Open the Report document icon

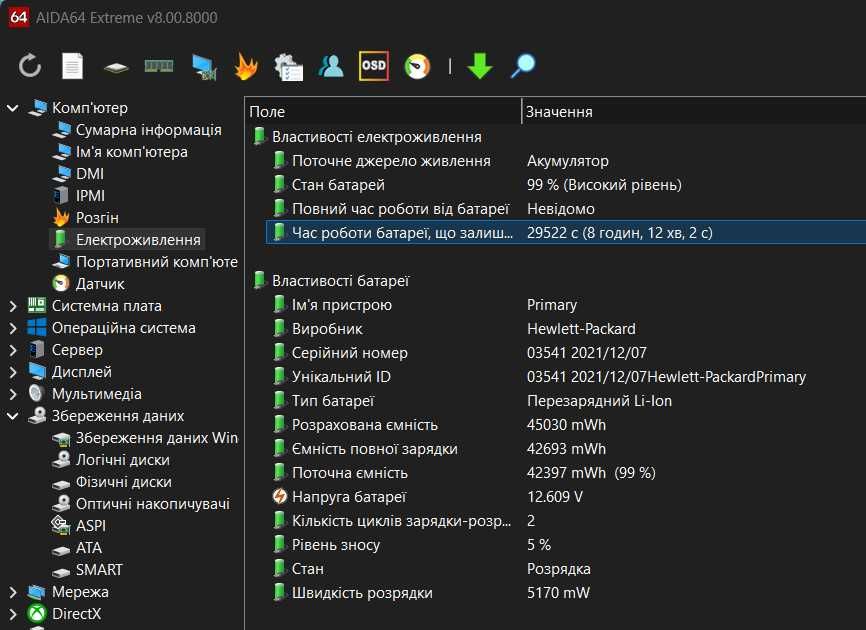click(72, 66)
